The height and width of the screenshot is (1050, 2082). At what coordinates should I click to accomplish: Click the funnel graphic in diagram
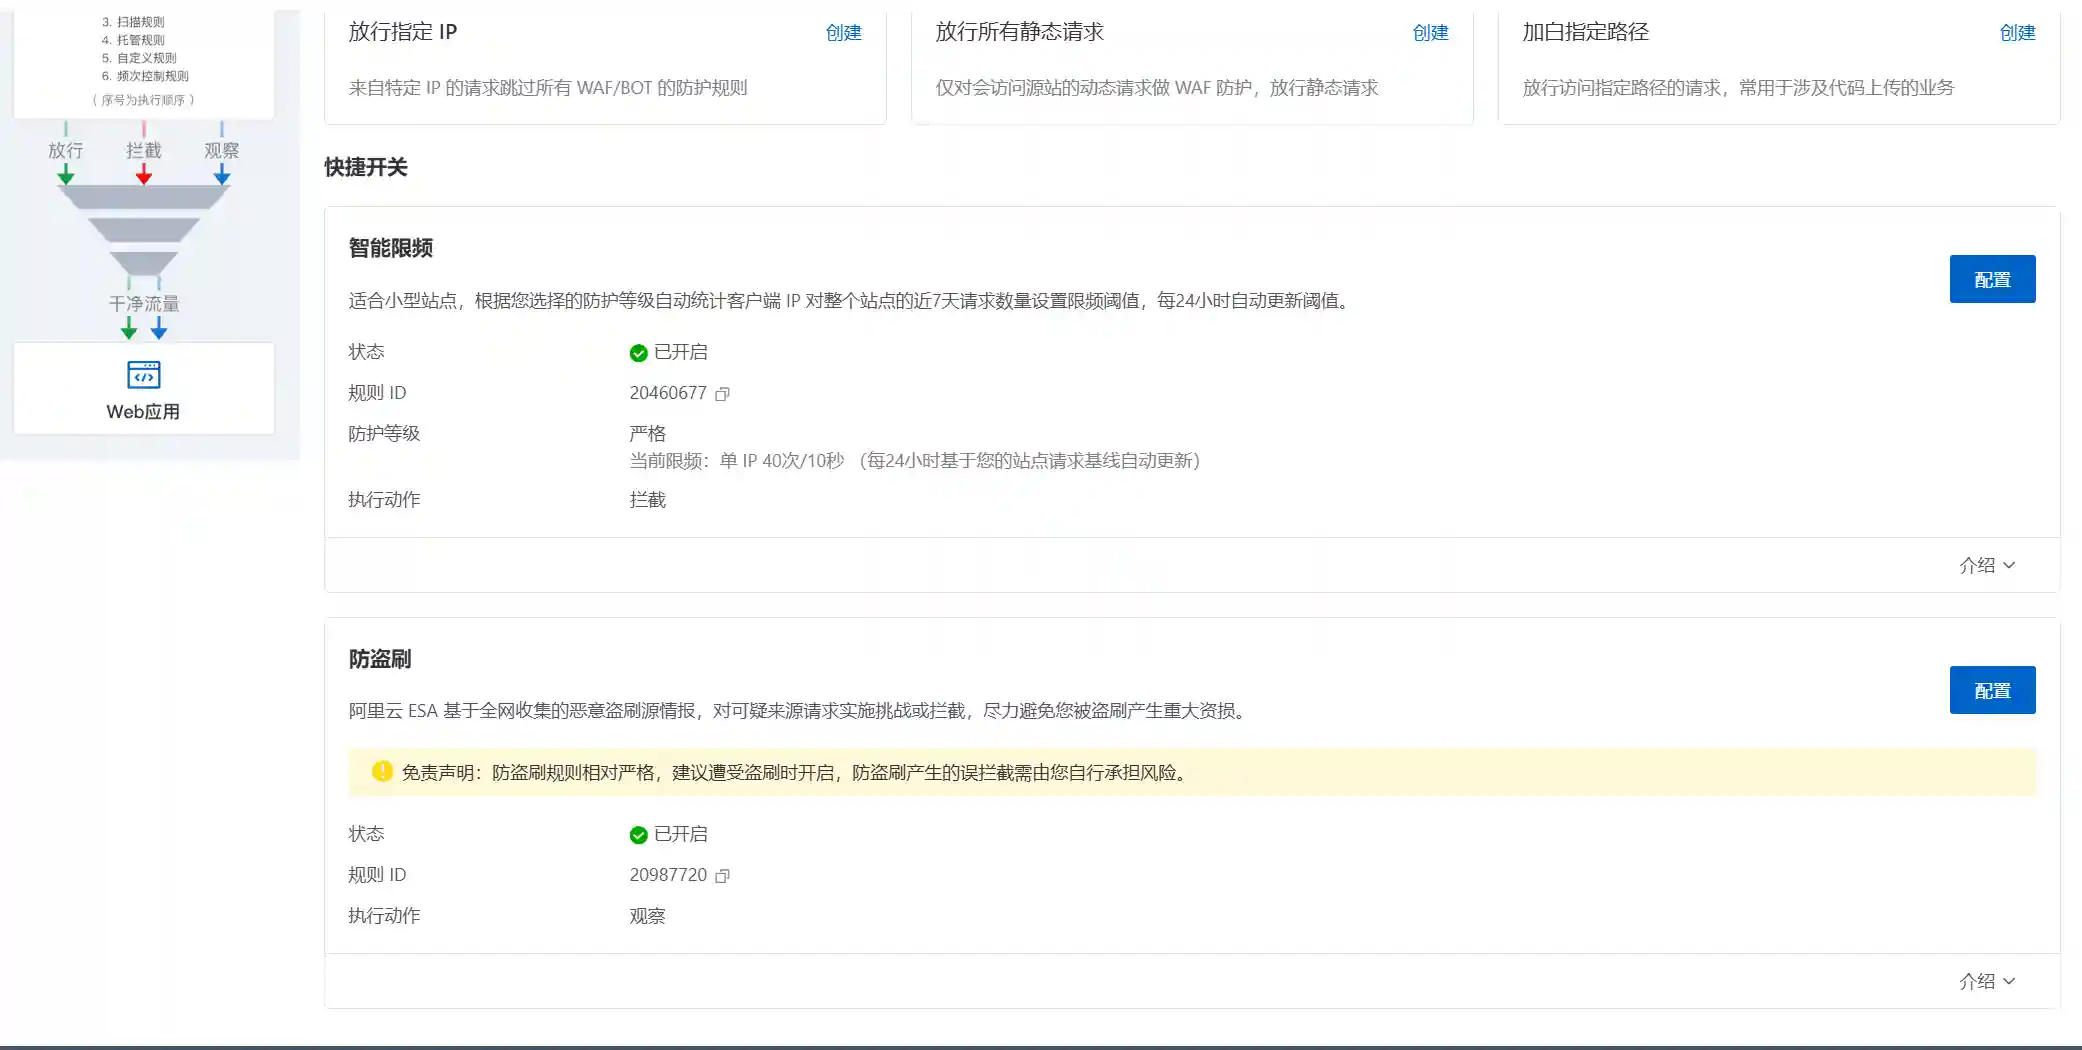pos(144,230)
